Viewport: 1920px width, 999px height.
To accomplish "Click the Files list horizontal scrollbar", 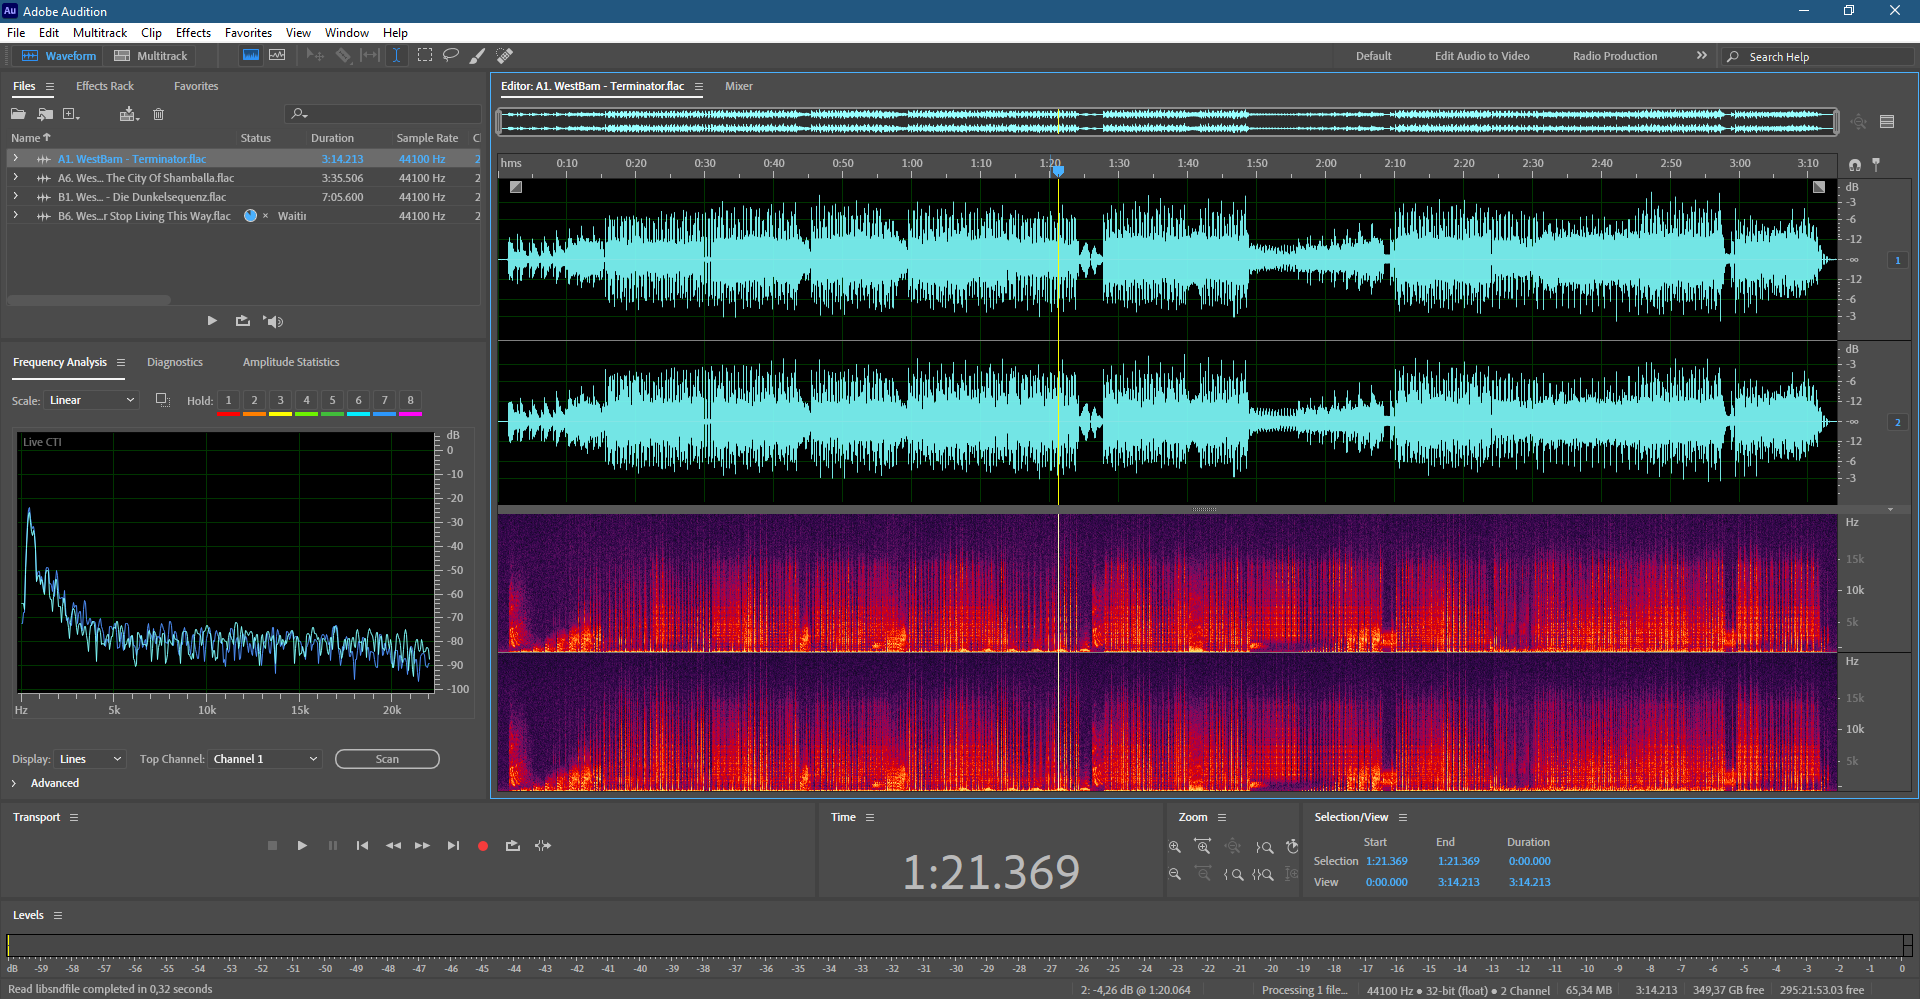I will coord(89,299).
